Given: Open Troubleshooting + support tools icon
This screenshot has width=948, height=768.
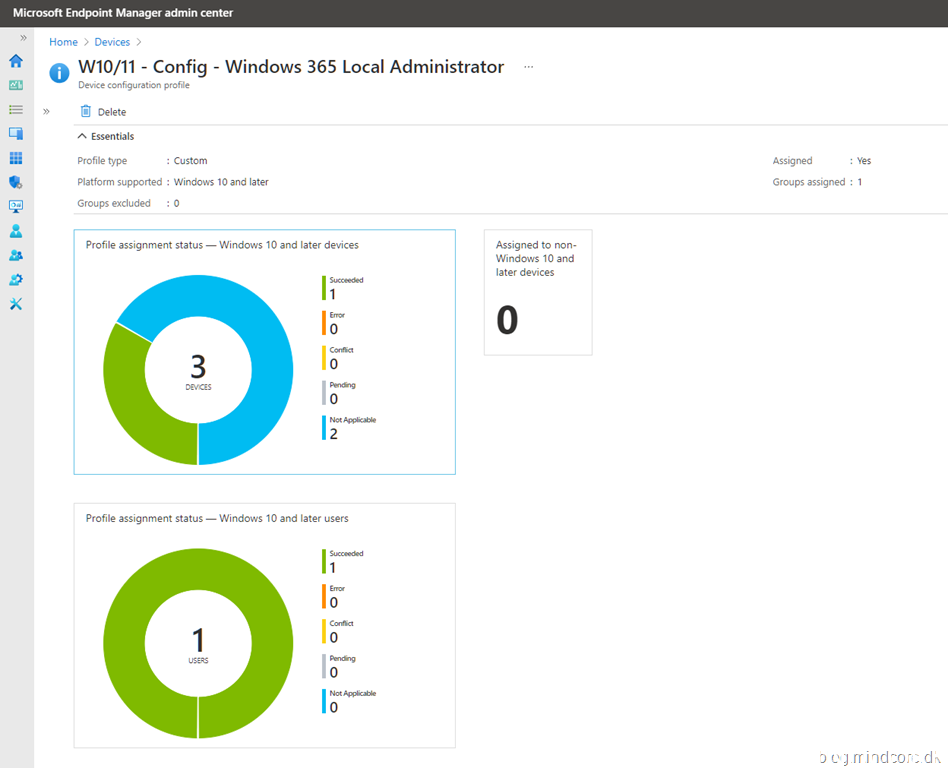Looking at the screenshot, I should [16, 304].
